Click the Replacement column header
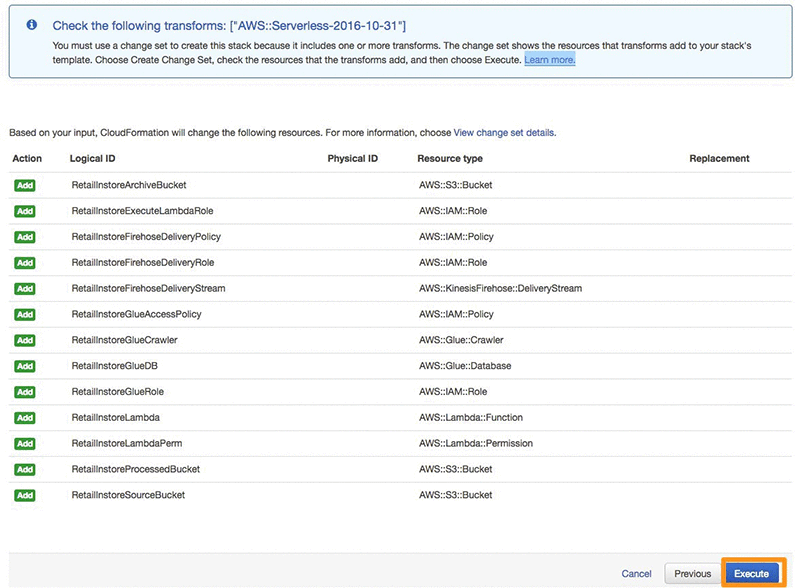 coord(719,158)
